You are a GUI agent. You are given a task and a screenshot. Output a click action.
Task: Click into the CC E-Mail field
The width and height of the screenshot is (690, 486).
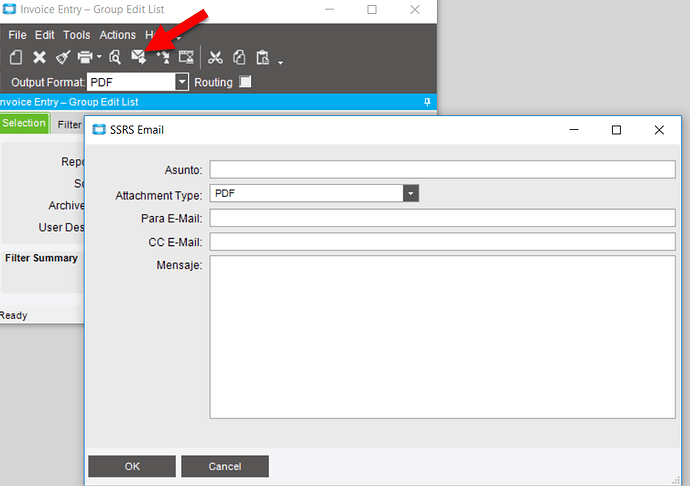pos(442,242)
